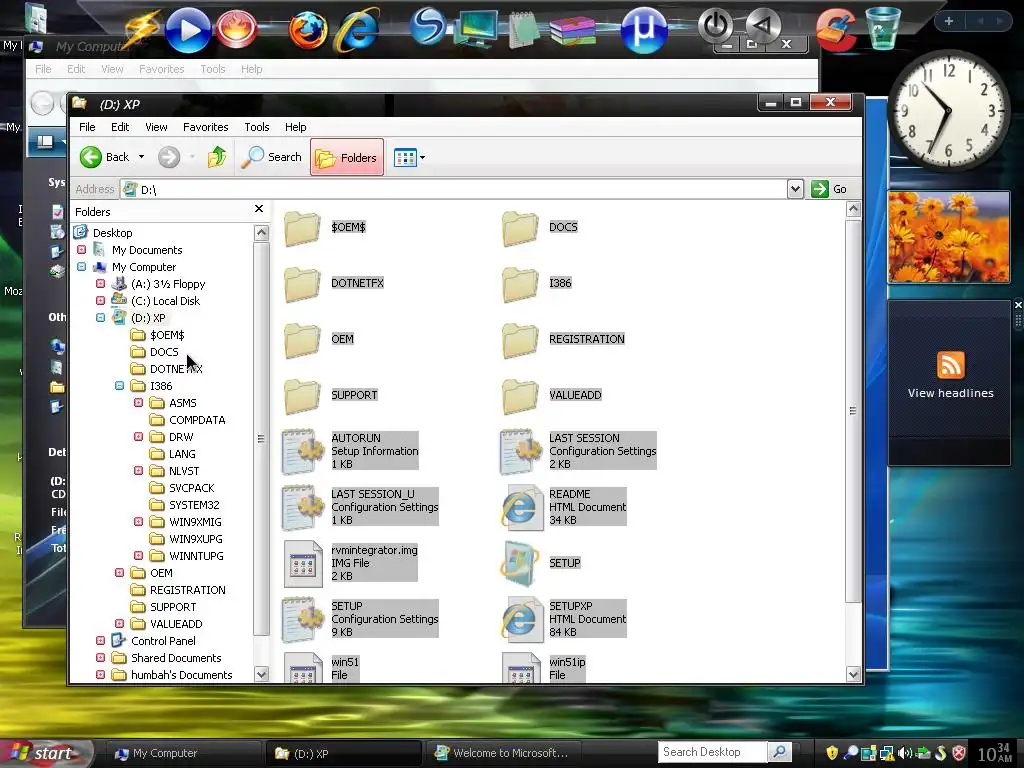Collapse the My Computer tree node
1024x768 pixels.
pyautogui.click(x=82, y=267)
